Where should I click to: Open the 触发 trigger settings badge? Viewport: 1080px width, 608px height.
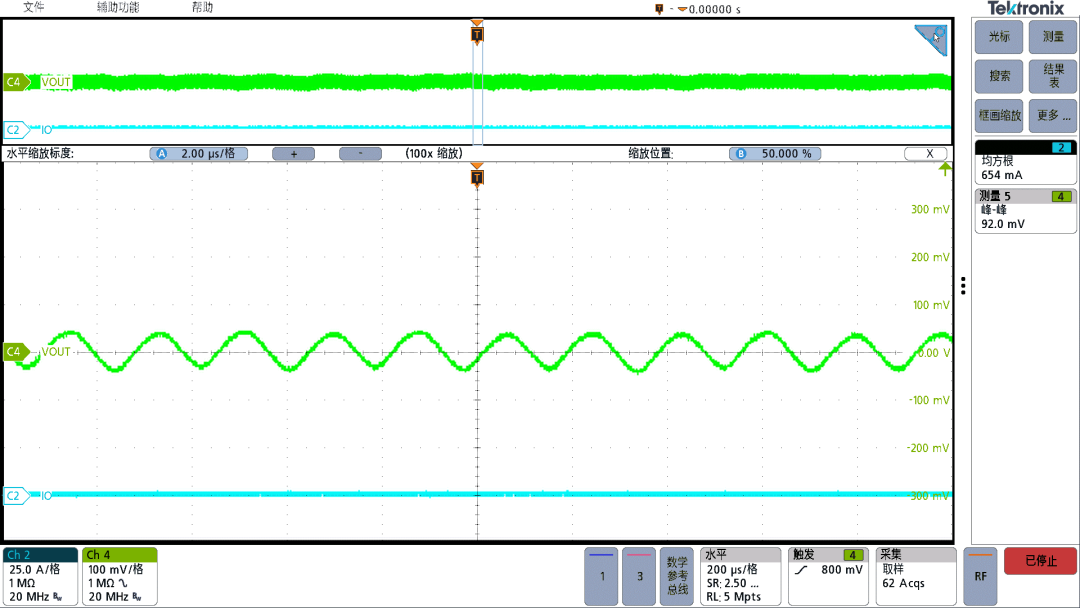pyautogui.click(x=828, y=576)
